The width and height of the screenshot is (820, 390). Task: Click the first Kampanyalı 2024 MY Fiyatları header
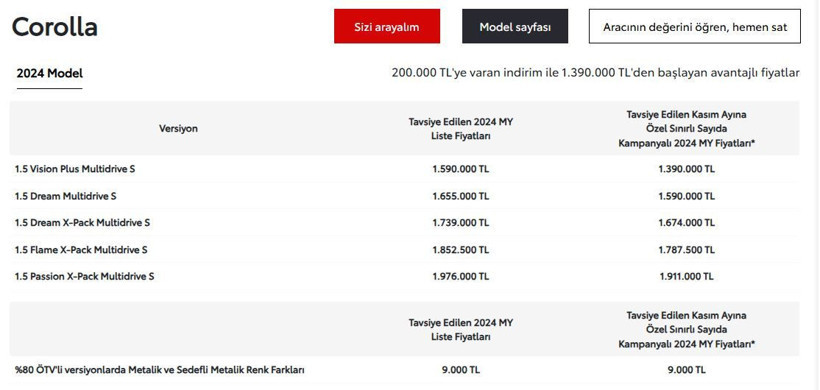(687, 129)
